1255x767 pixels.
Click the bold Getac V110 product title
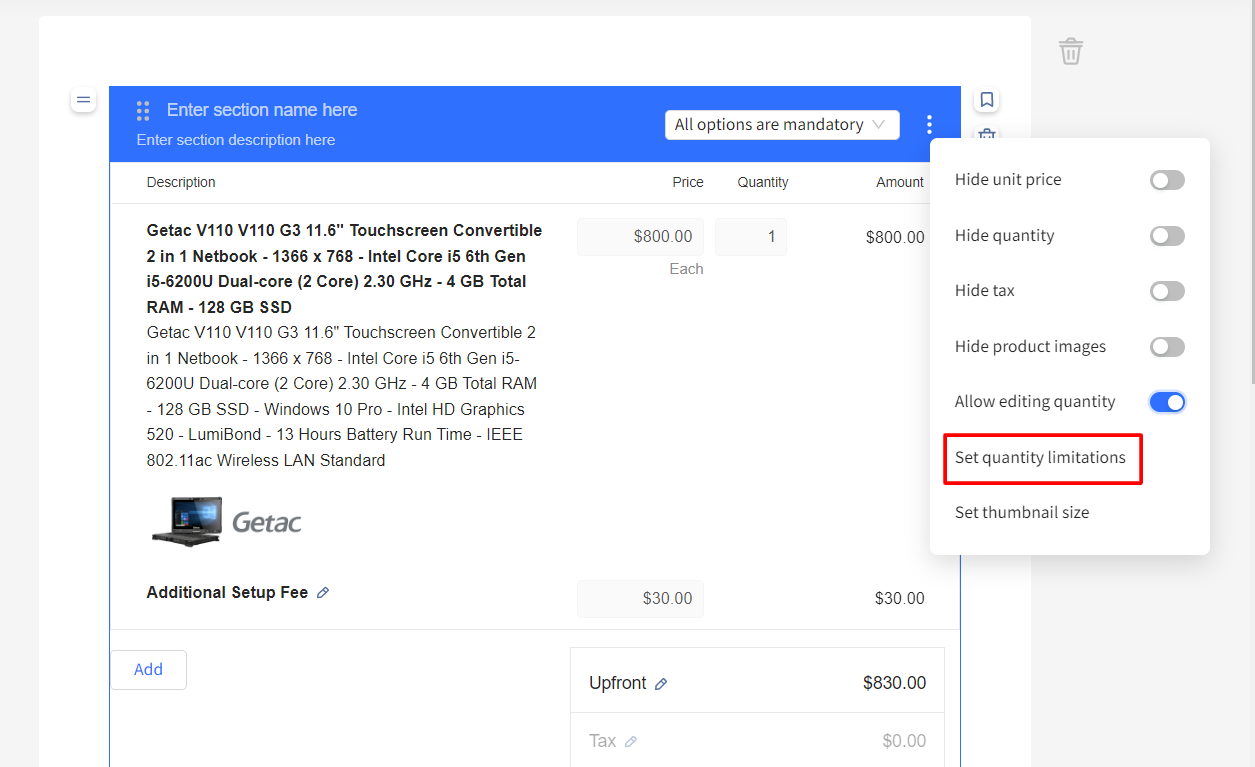coord(344,268)
